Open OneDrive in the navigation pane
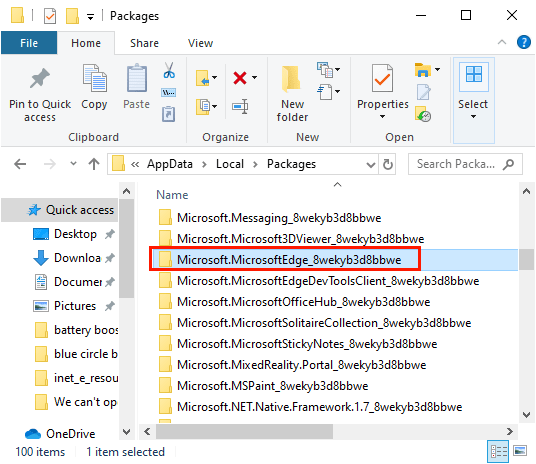 [70, 434]
